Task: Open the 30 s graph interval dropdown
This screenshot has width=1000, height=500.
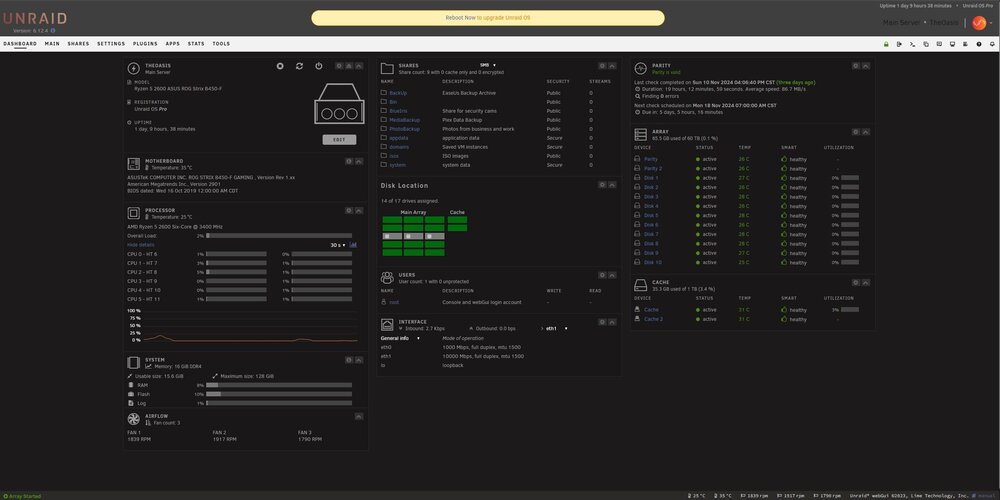Action: tap(337, 245)
